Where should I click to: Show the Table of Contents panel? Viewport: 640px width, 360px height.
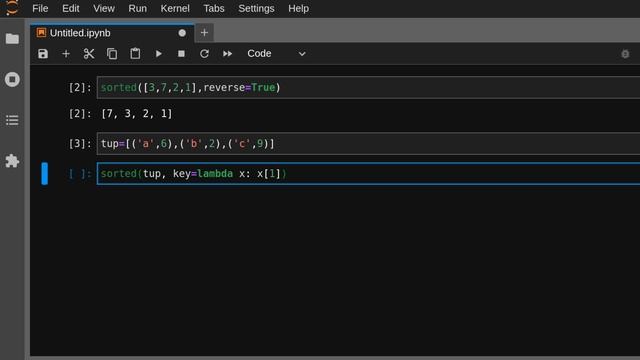(x=12, y=120)
